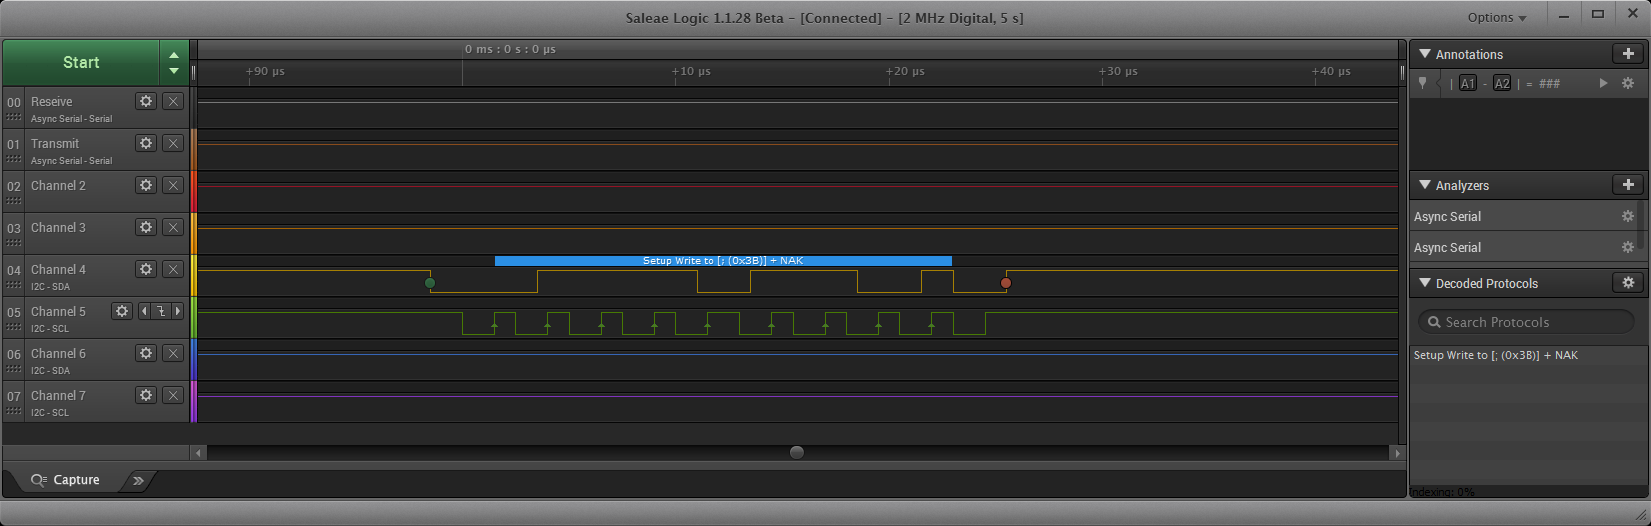Click the Analyzers list vertical scrollbar
The width and height of the screenshot is (1651, 526).
(x=1642, y=225)
